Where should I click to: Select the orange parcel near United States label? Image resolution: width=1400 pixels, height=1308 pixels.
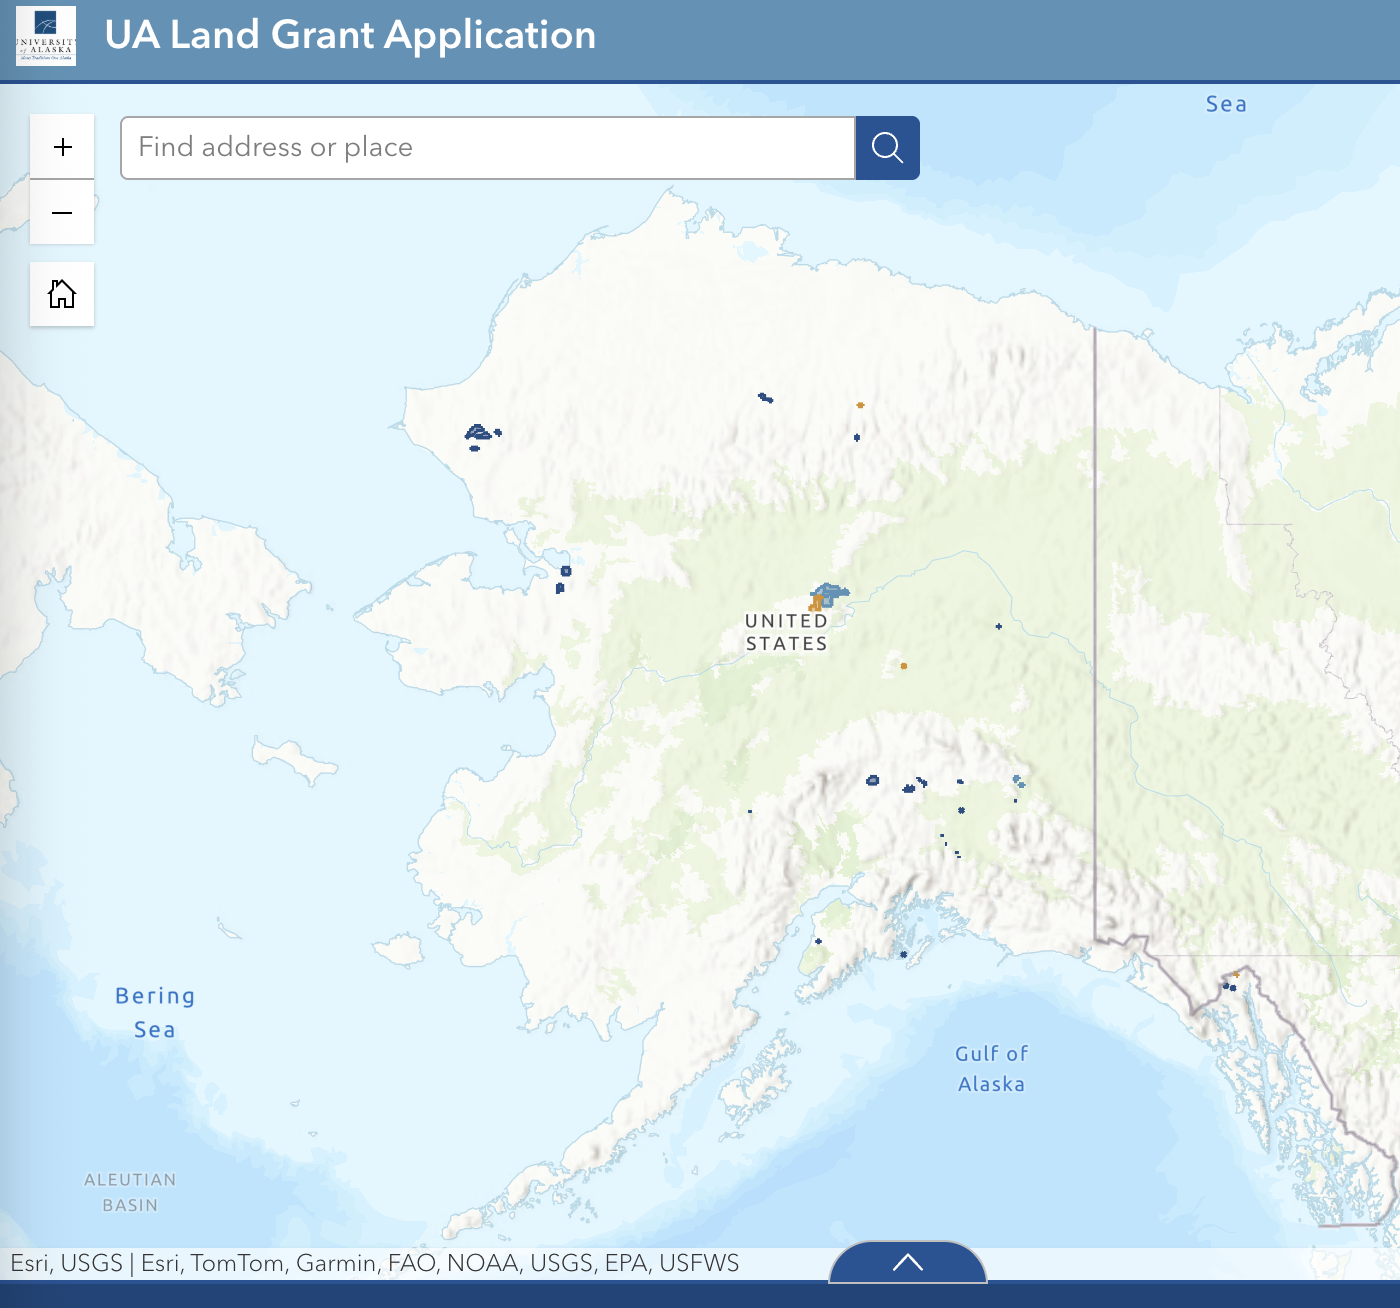(x=815, y=603)
